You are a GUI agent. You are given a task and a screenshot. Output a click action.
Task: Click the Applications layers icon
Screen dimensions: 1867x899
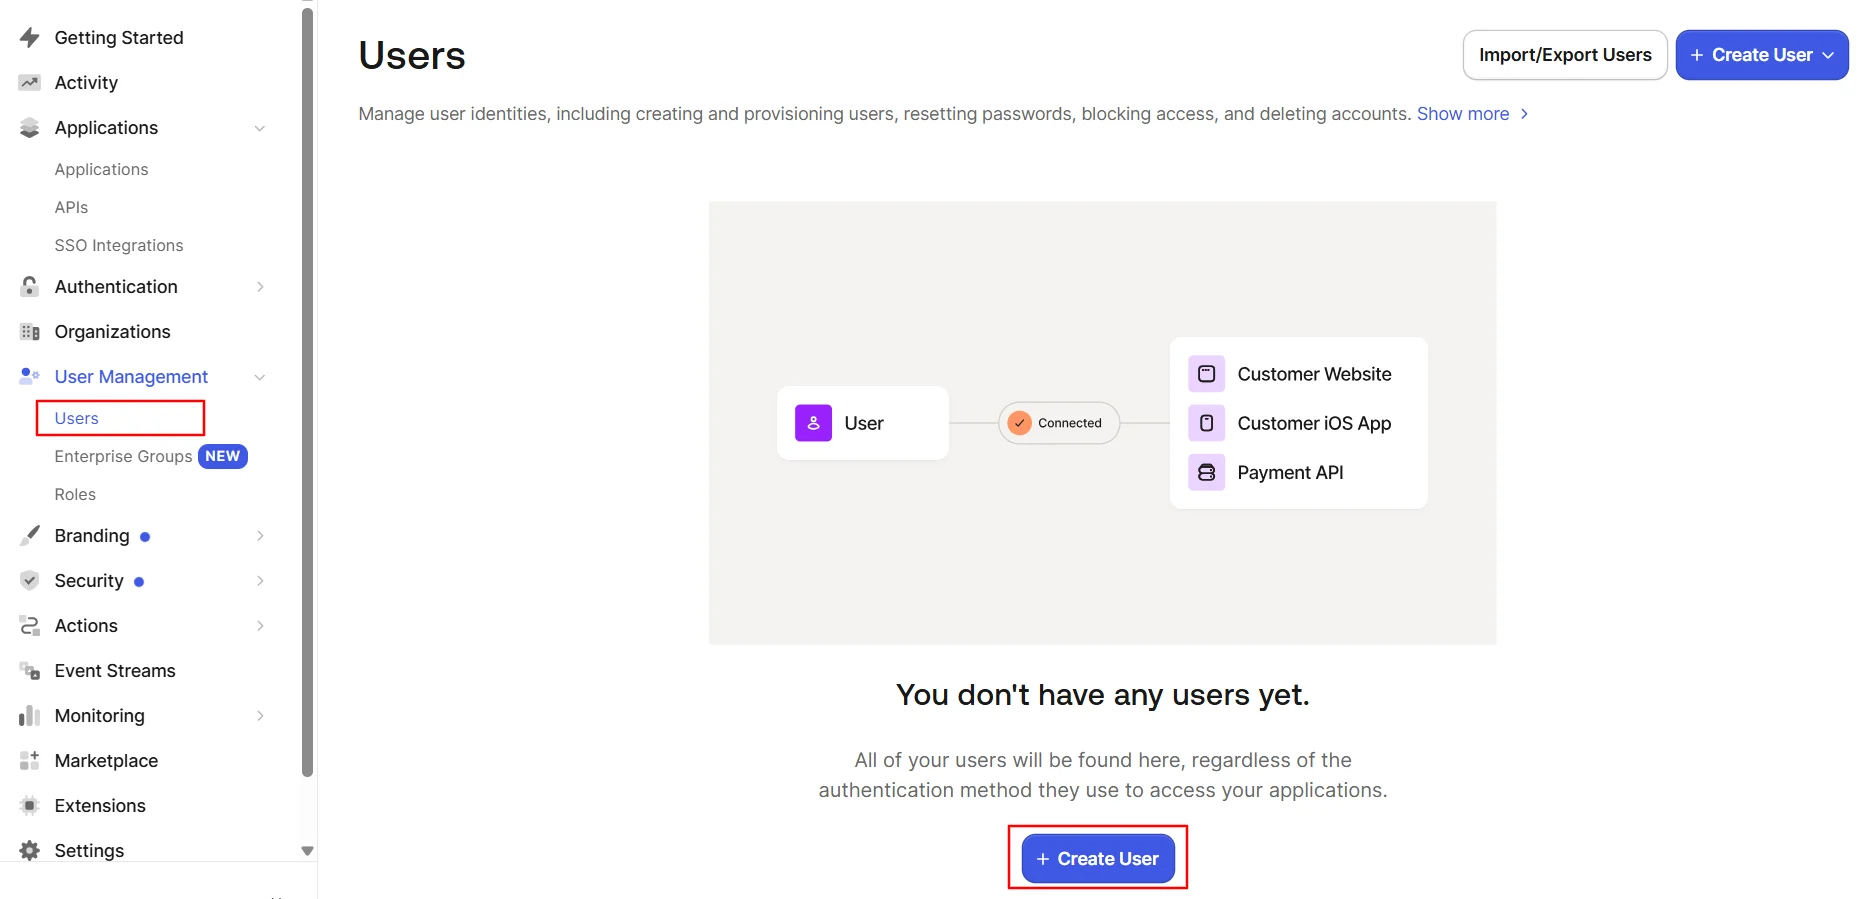30,128
